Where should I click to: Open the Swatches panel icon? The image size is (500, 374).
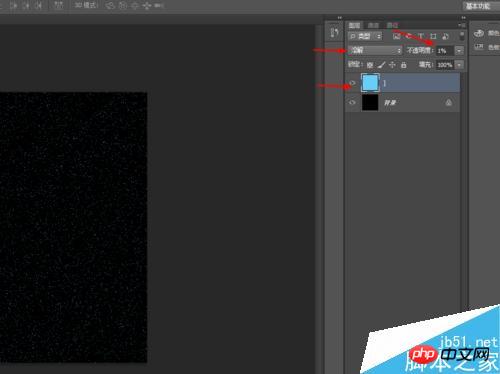(x=479, y=47)
